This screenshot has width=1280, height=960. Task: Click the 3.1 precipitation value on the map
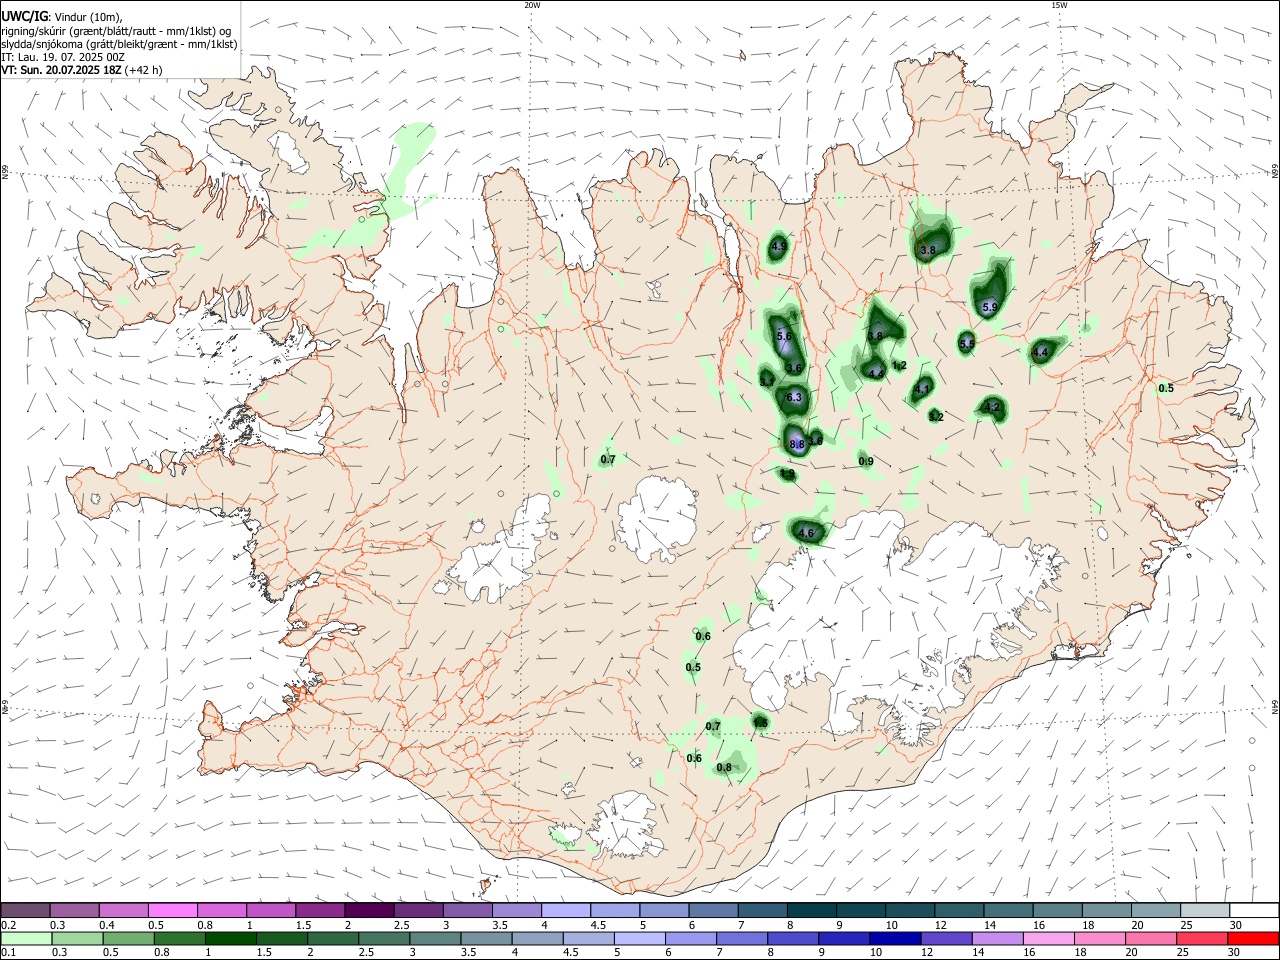click(x=767, y=381)
